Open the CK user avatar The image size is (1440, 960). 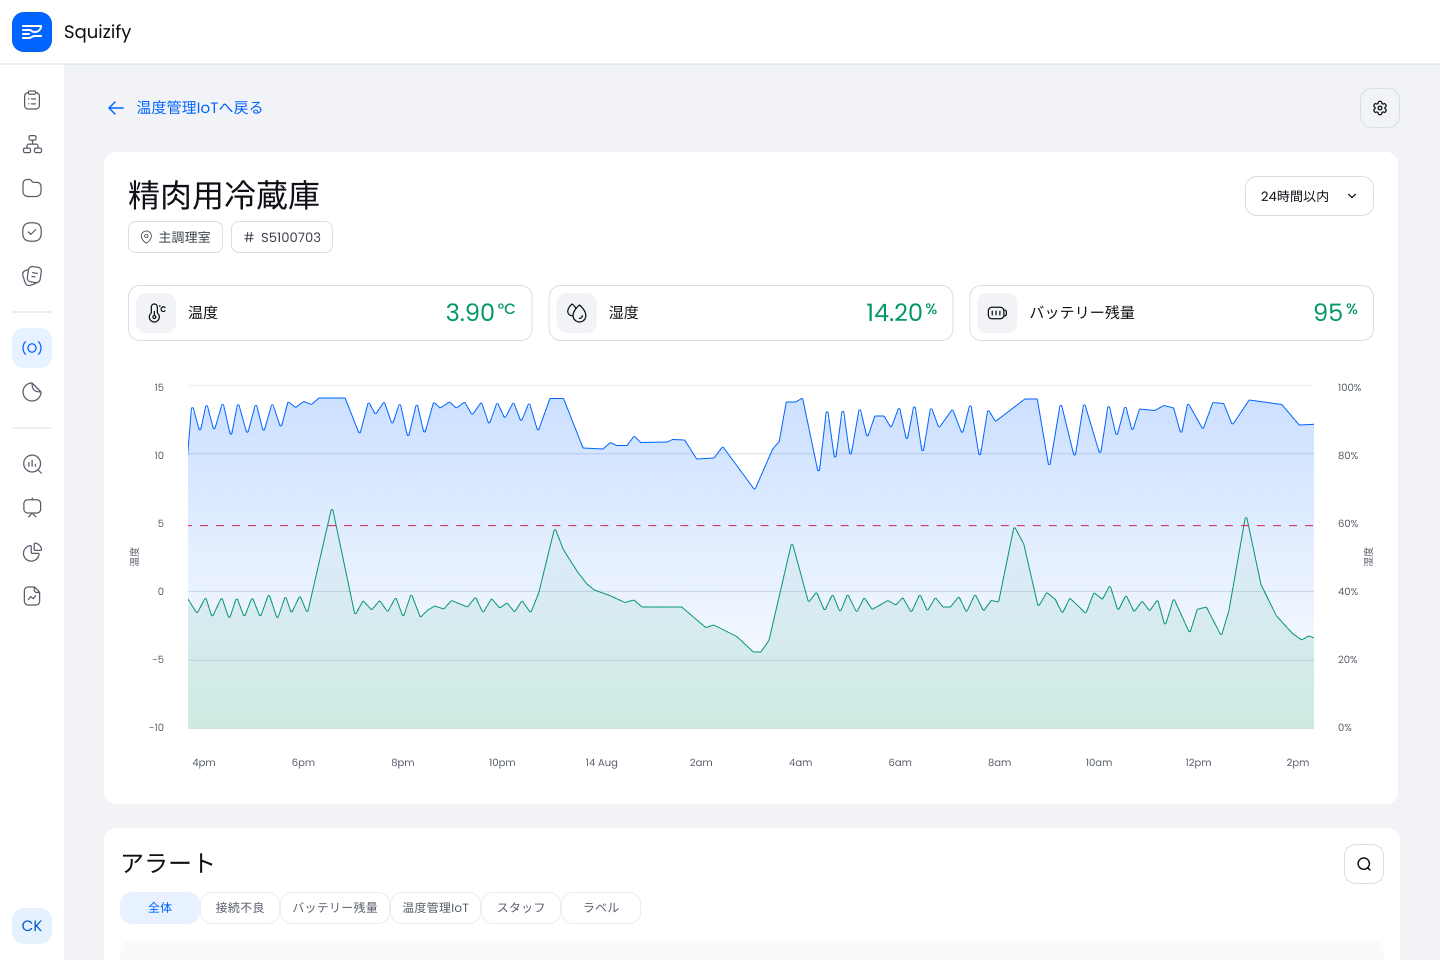tap(32, 926)
